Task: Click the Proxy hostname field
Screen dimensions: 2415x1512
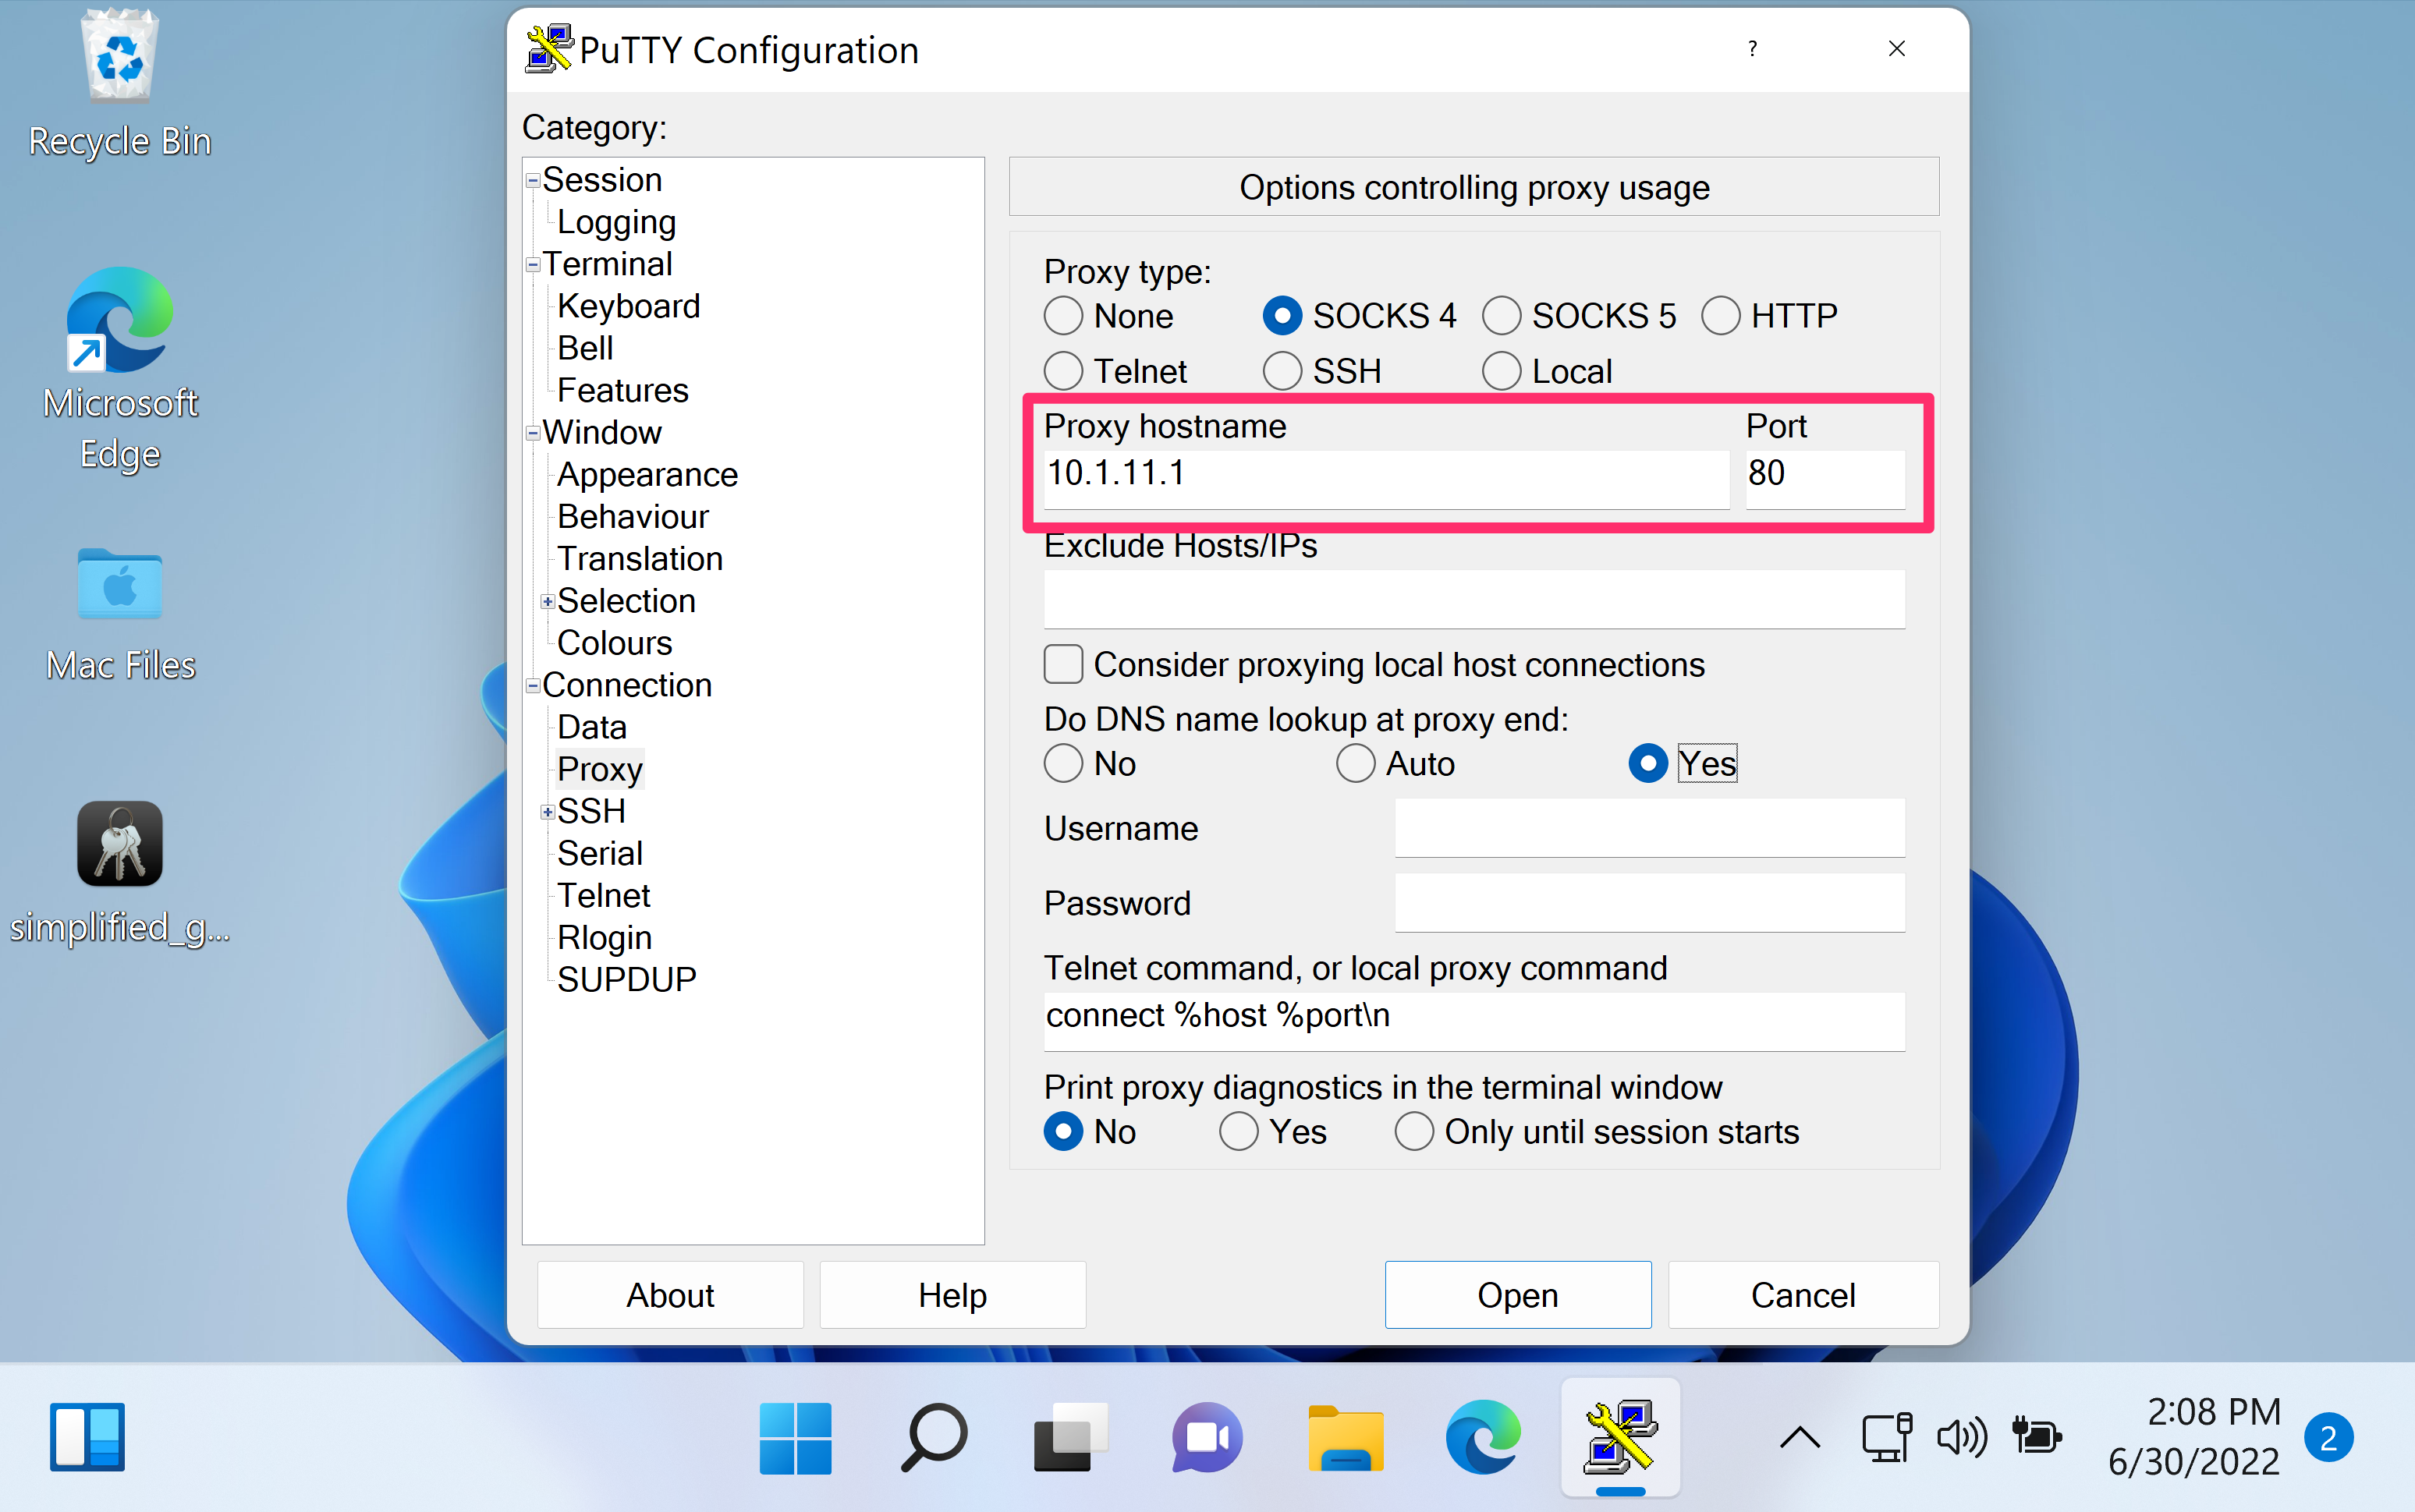Action: (x=1386, y=479)
